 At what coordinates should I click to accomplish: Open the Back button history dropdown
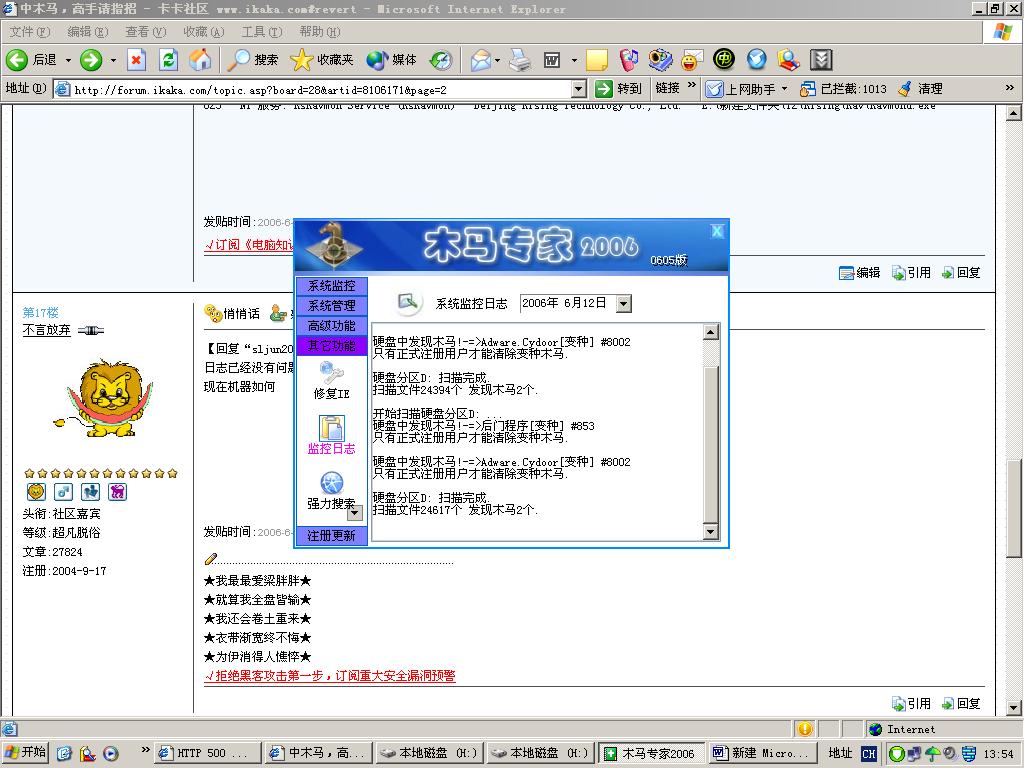click(x=68, y=60)
